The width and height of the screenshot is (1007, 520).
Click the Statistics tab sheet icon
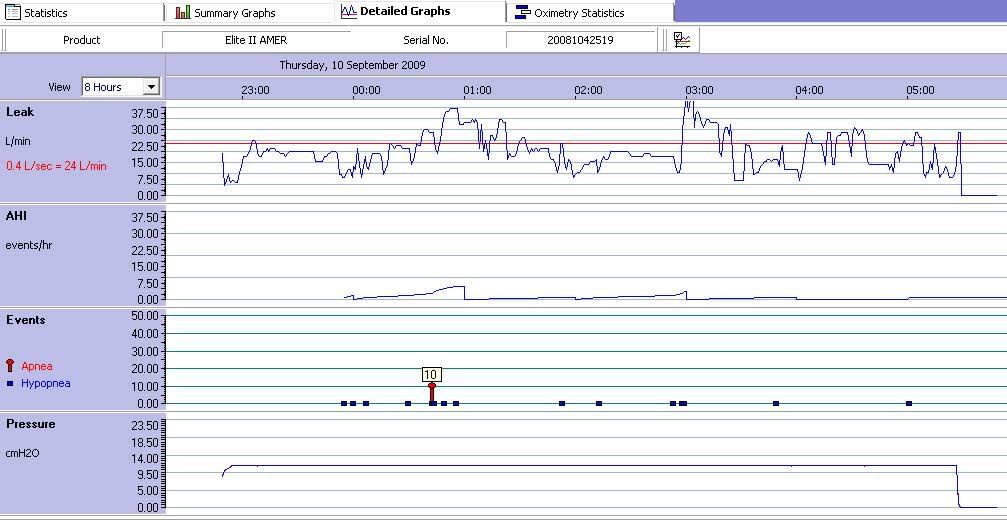[x=13, y=13]
